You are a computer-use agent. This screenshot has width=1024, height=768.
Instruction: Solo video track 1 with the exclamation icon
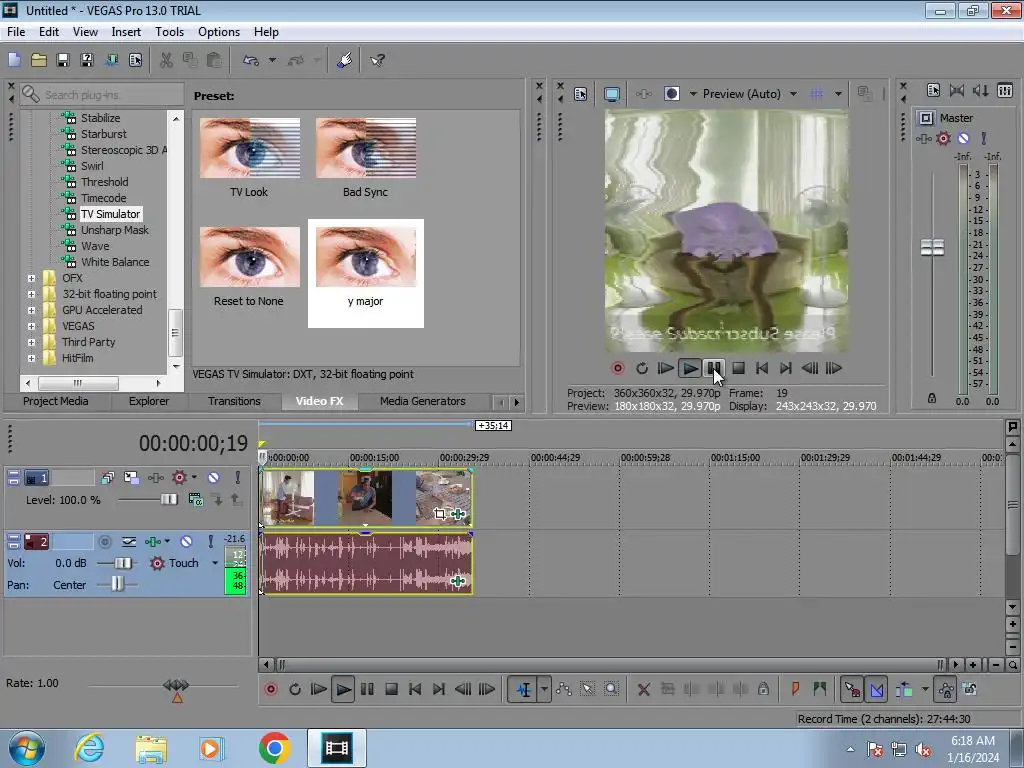pyautogui.click(x=238, y=477)
